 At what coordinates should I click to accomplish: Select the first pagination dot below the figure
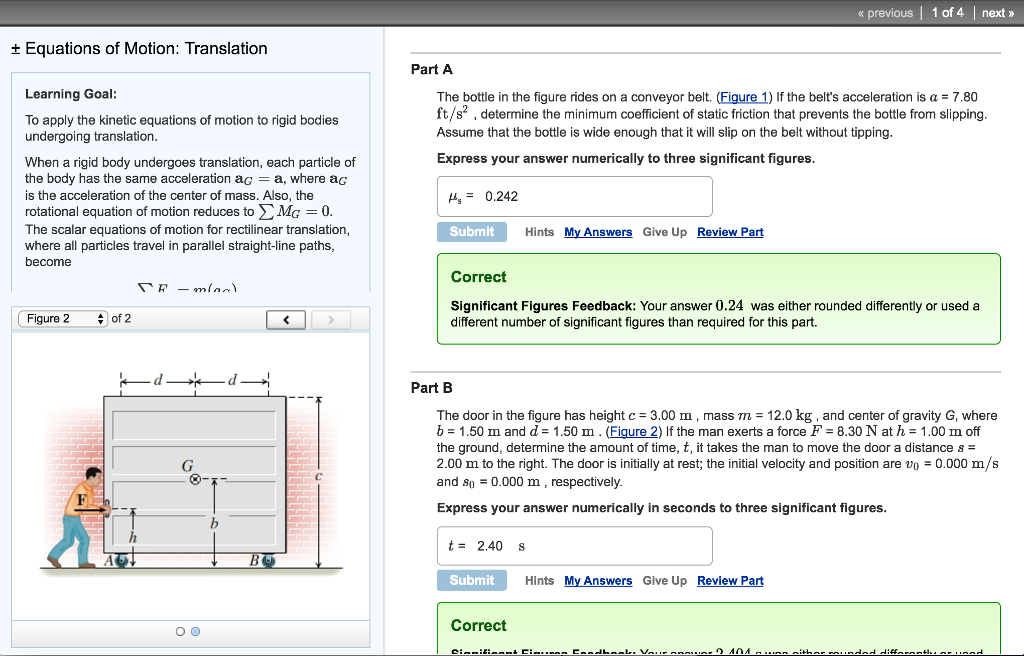179,631
